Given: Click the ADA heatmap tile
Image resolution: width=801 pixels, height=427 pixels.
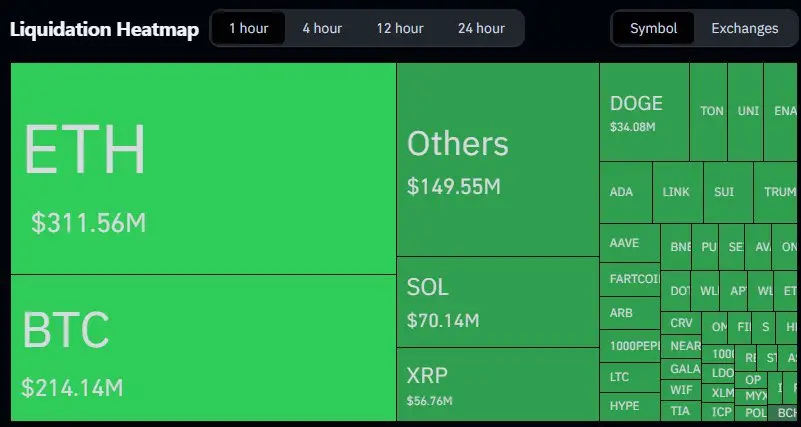Looking at the screenshot, I should coord(621,191).
